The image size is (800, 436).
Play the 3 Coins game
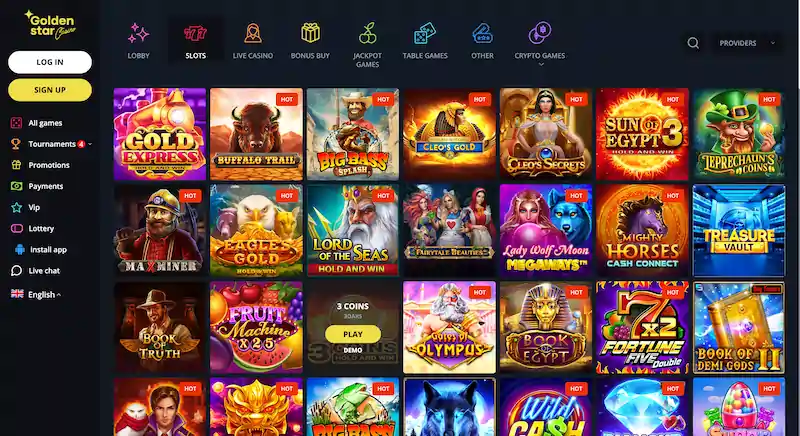pyautogui.click(x=353, y=335)
